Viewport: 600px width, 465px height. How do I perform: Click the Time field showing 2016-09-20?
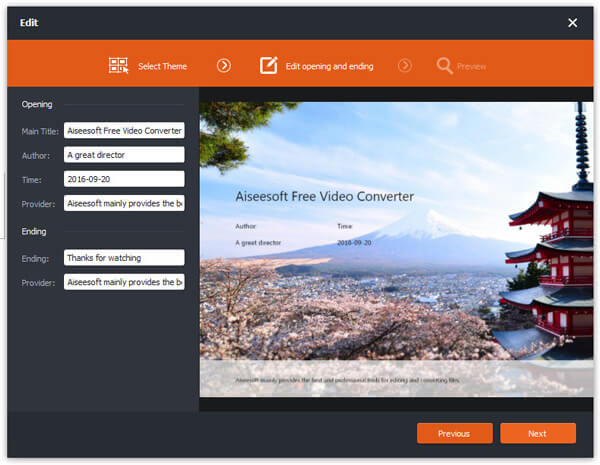(x=124, y=179)
